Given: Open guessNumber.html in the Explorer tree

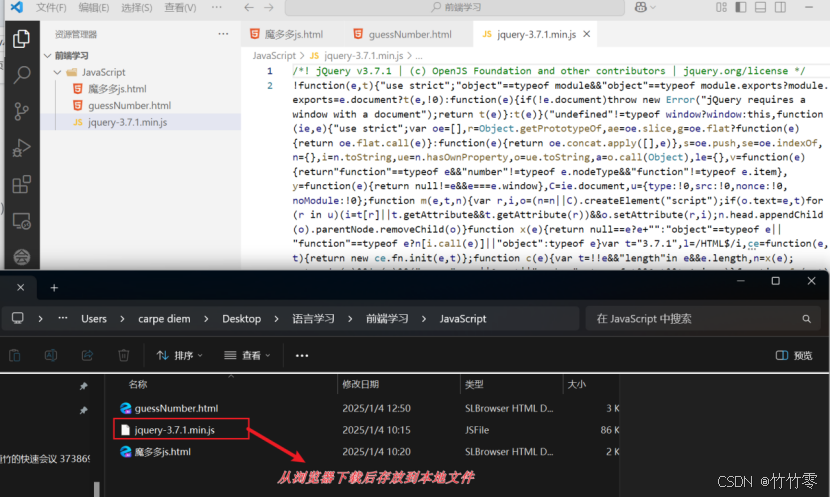Looking at the screenshot, I should click(129, 105).
